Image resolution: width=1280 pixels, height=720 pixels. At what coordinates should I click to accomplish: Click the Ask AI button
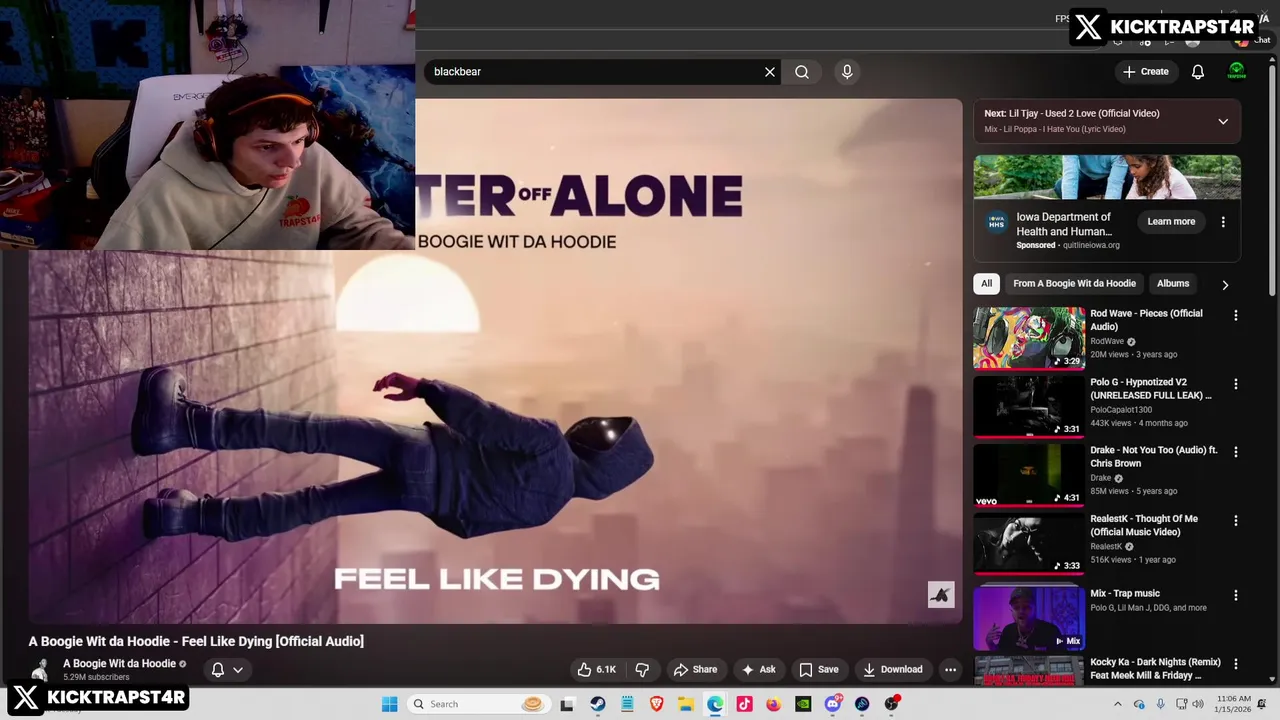click(758, 670)
